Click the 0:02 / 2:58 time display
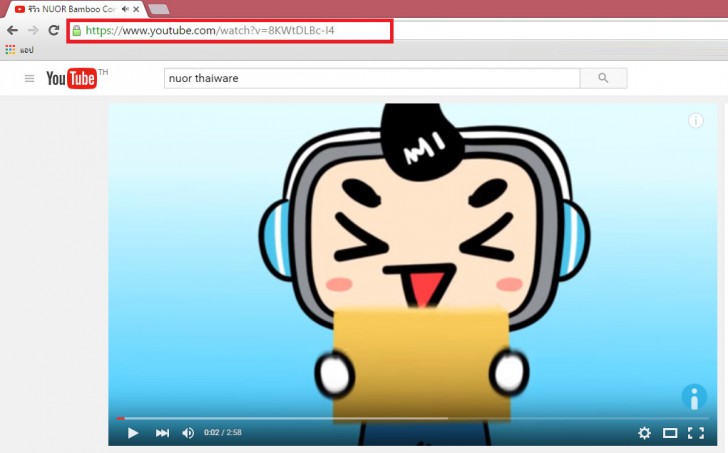 [223, 433]
